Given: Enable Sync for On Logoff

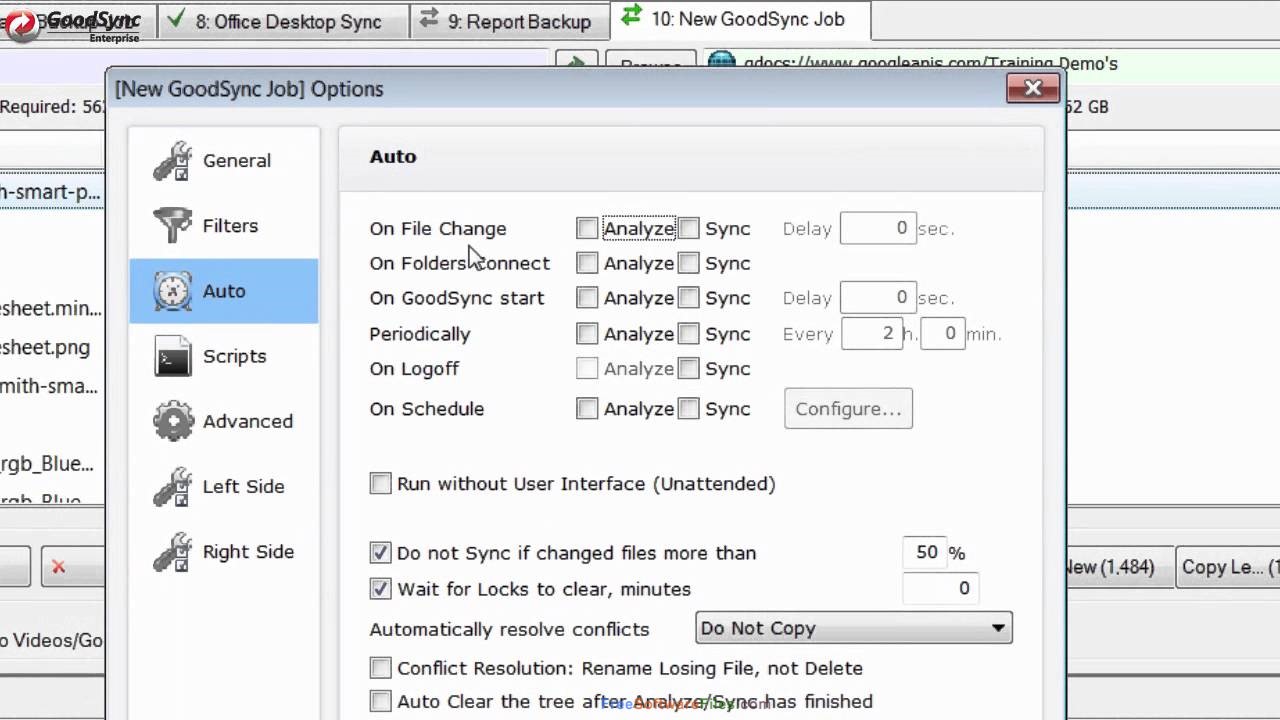Looking at the screenshot, I should [x=688, y=369].
